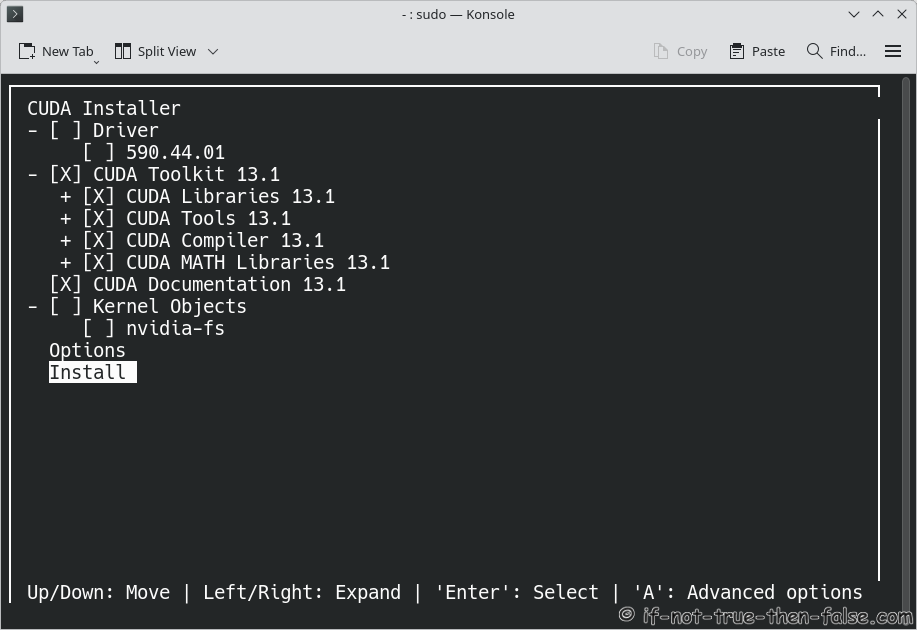Image resolution: width=917 pixels, height=630 pixels.
Task: Select the Options entry
Action: click(87, 350)
